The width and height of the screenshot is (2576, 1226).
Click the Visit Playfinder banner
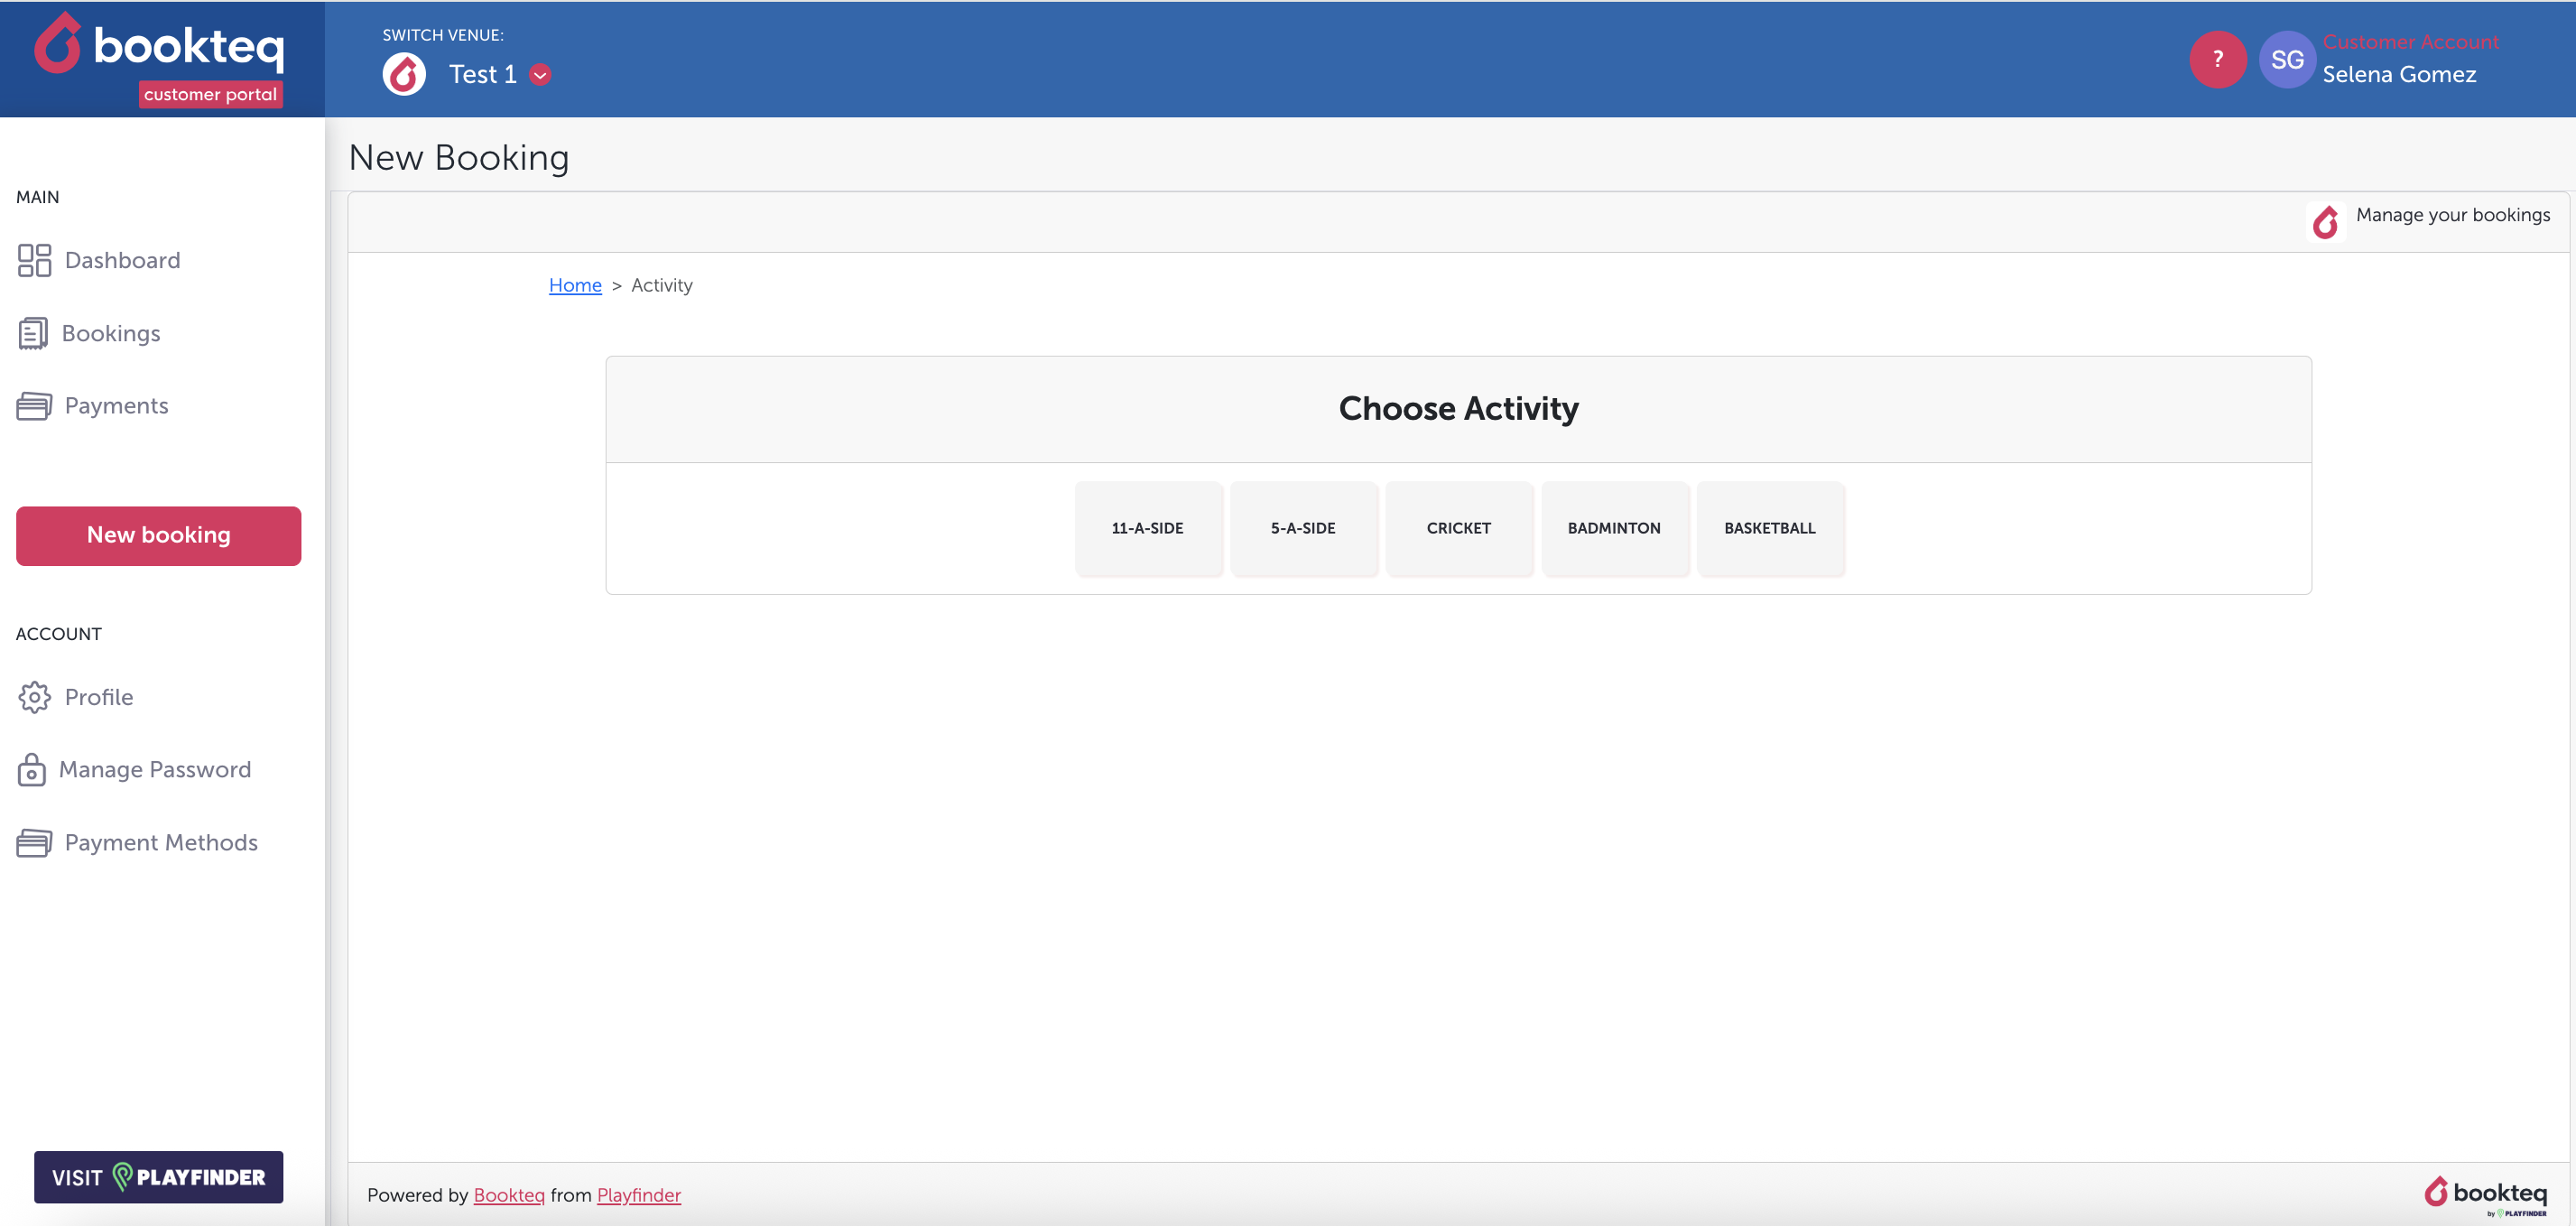(158, 1176)
